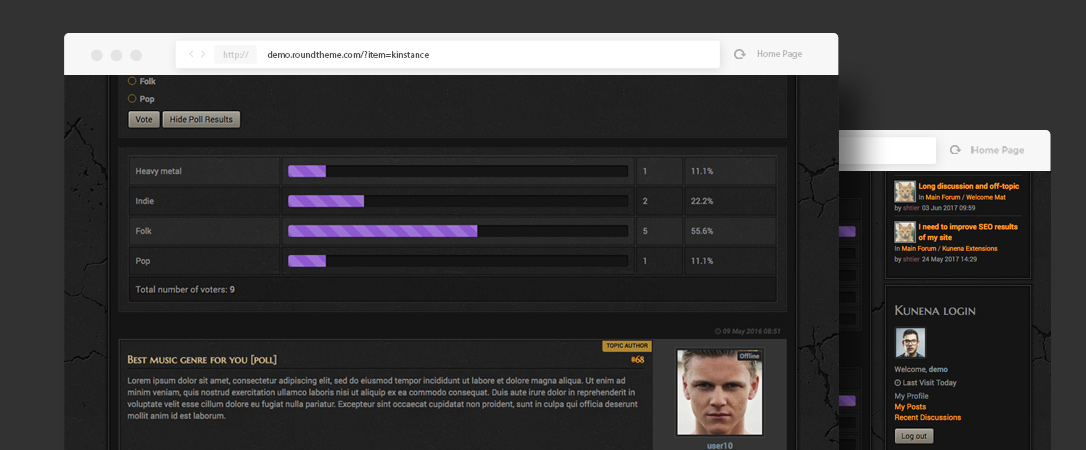Screen dimensions: 1086x450
Task: Click post number #68 link
Action: tap(637, 359)
